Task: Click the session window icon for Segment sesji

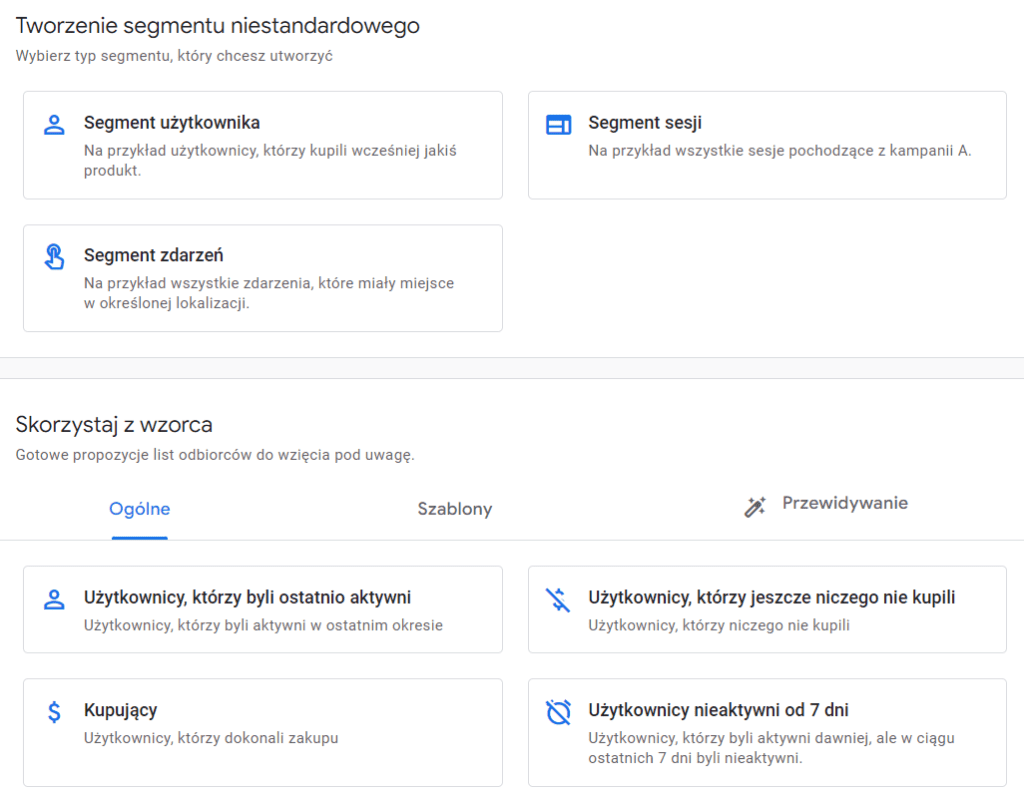Action: pyautogui.click(x=558, y=125)
